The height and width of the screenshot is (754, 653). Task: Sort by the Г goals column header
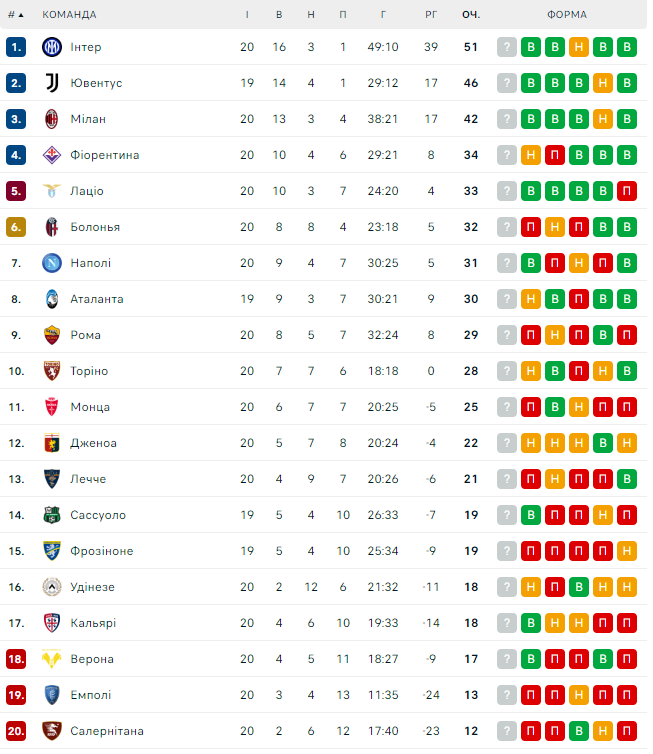point(384,15)
